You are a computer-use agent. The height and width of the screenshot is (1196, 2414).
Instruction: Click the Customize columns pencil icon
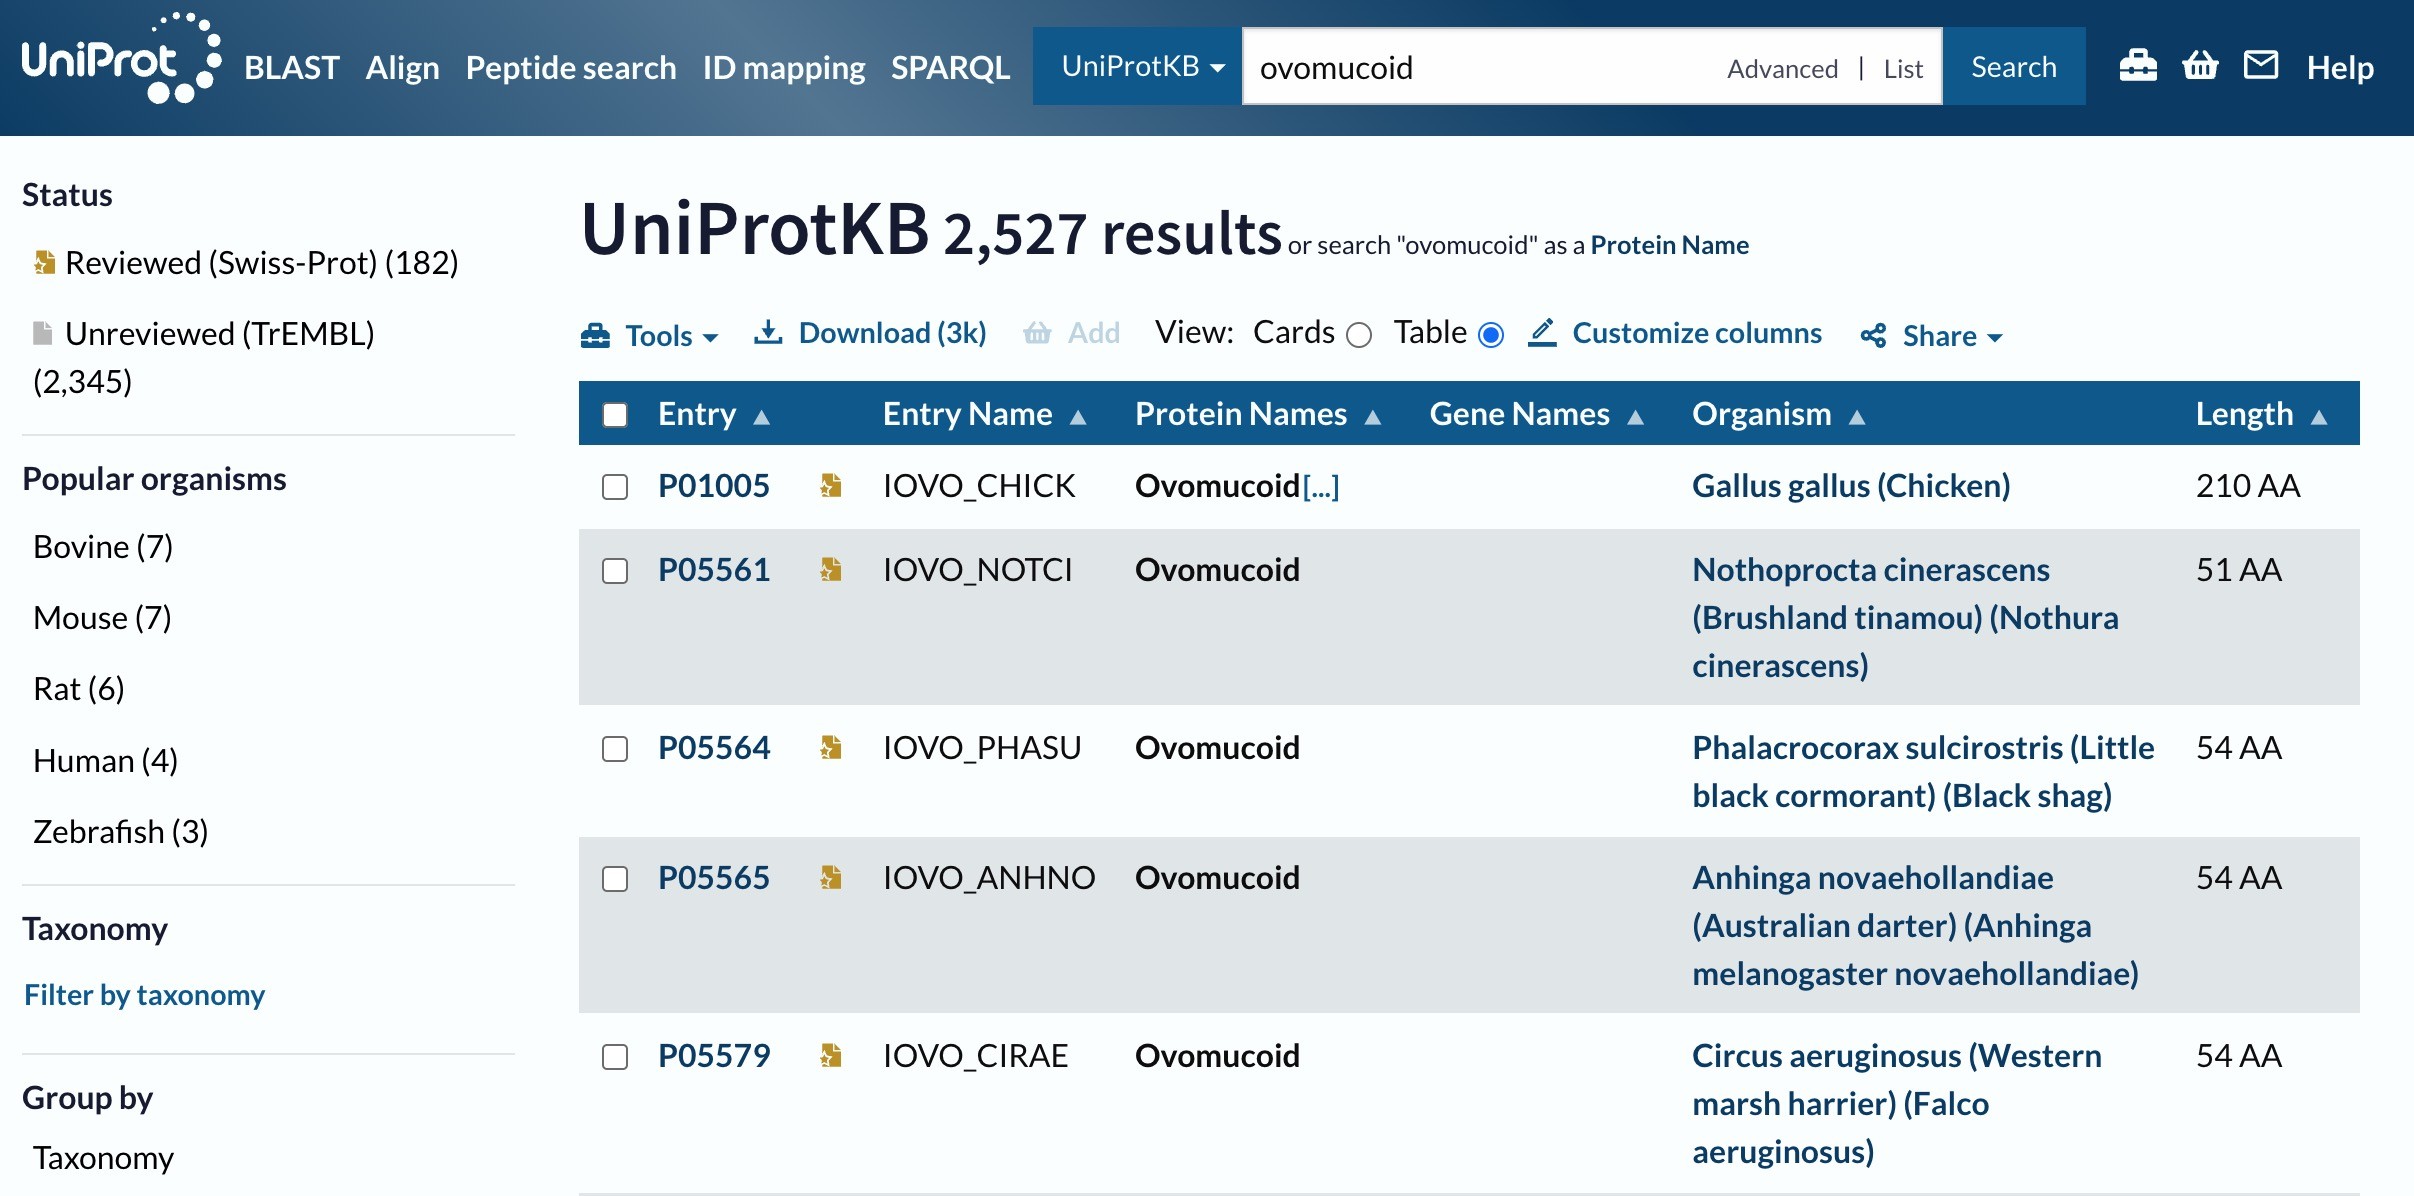click(1542, 333)
